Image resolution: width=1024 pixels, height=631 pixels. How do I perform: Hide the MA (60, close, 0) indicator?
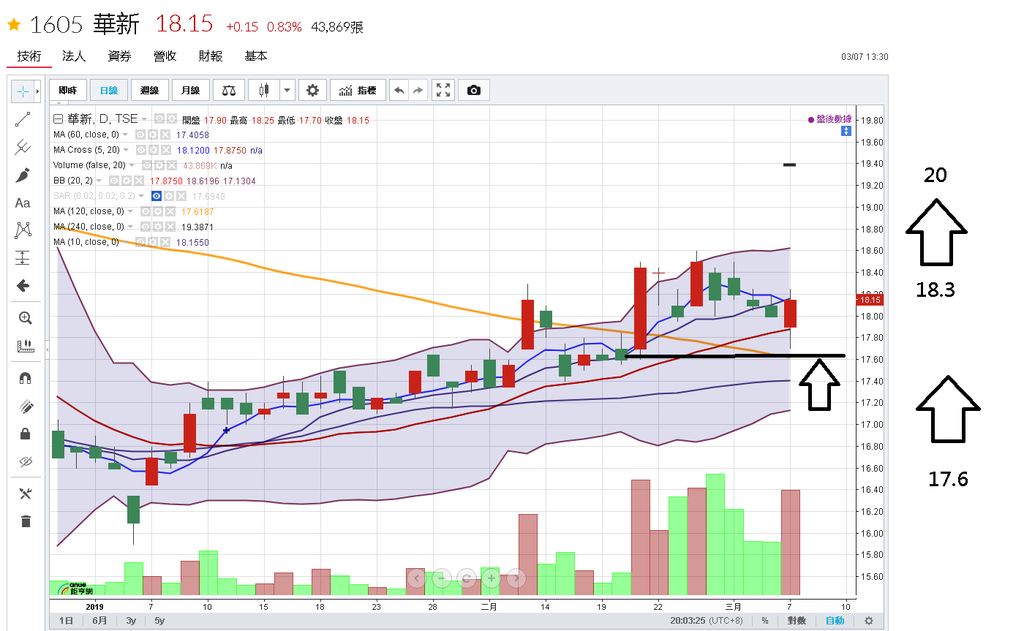[140, 135]
